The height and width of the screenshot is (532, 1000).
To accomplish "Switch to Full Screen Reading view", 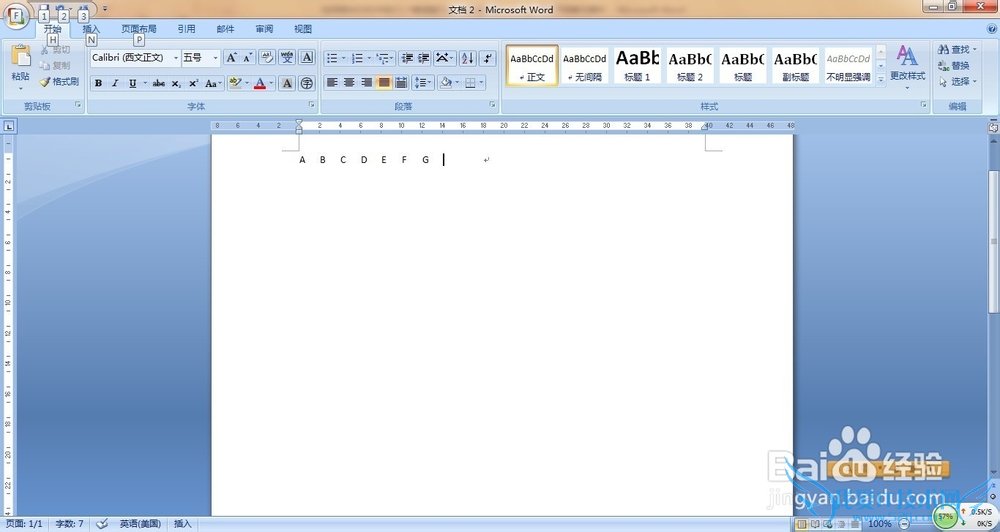I will (x=814, y=524).
